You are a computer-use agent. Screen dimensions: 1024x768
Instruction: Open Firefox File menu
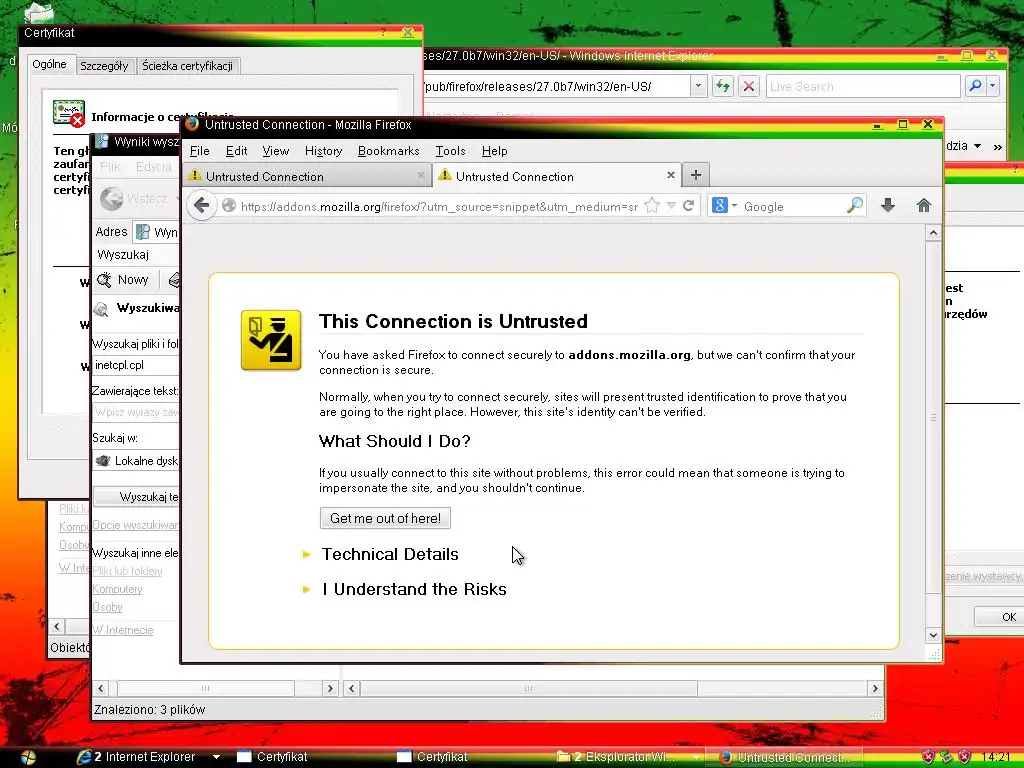[200, 151]
